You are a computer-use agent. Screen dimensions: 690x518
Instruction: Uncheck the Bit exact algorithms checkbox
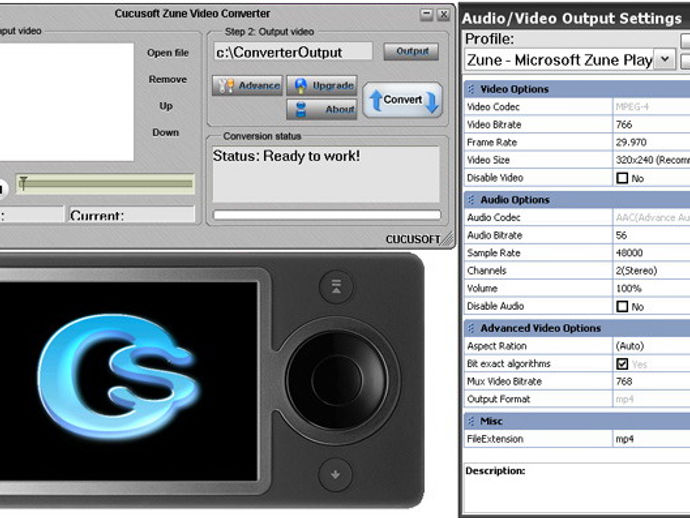[622, 364]
